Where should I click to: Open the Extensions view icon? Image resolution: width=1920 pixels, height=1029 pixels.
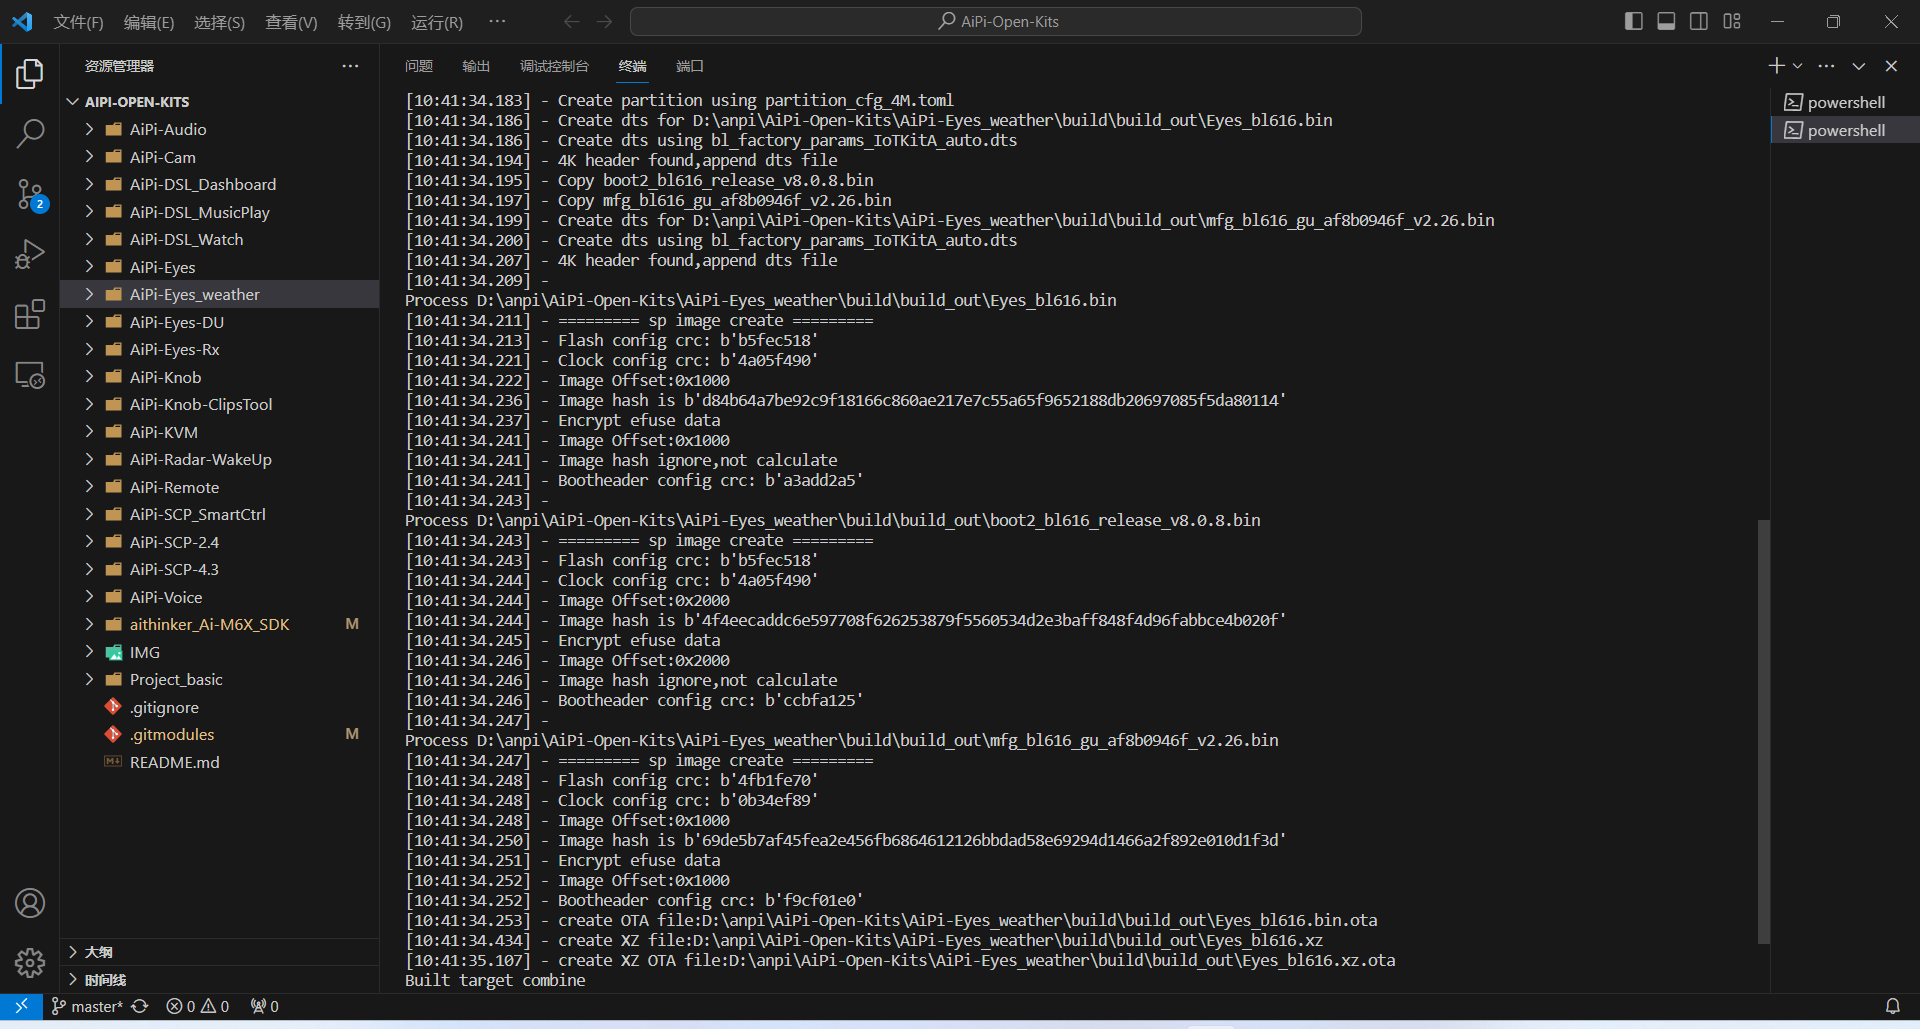30,315
